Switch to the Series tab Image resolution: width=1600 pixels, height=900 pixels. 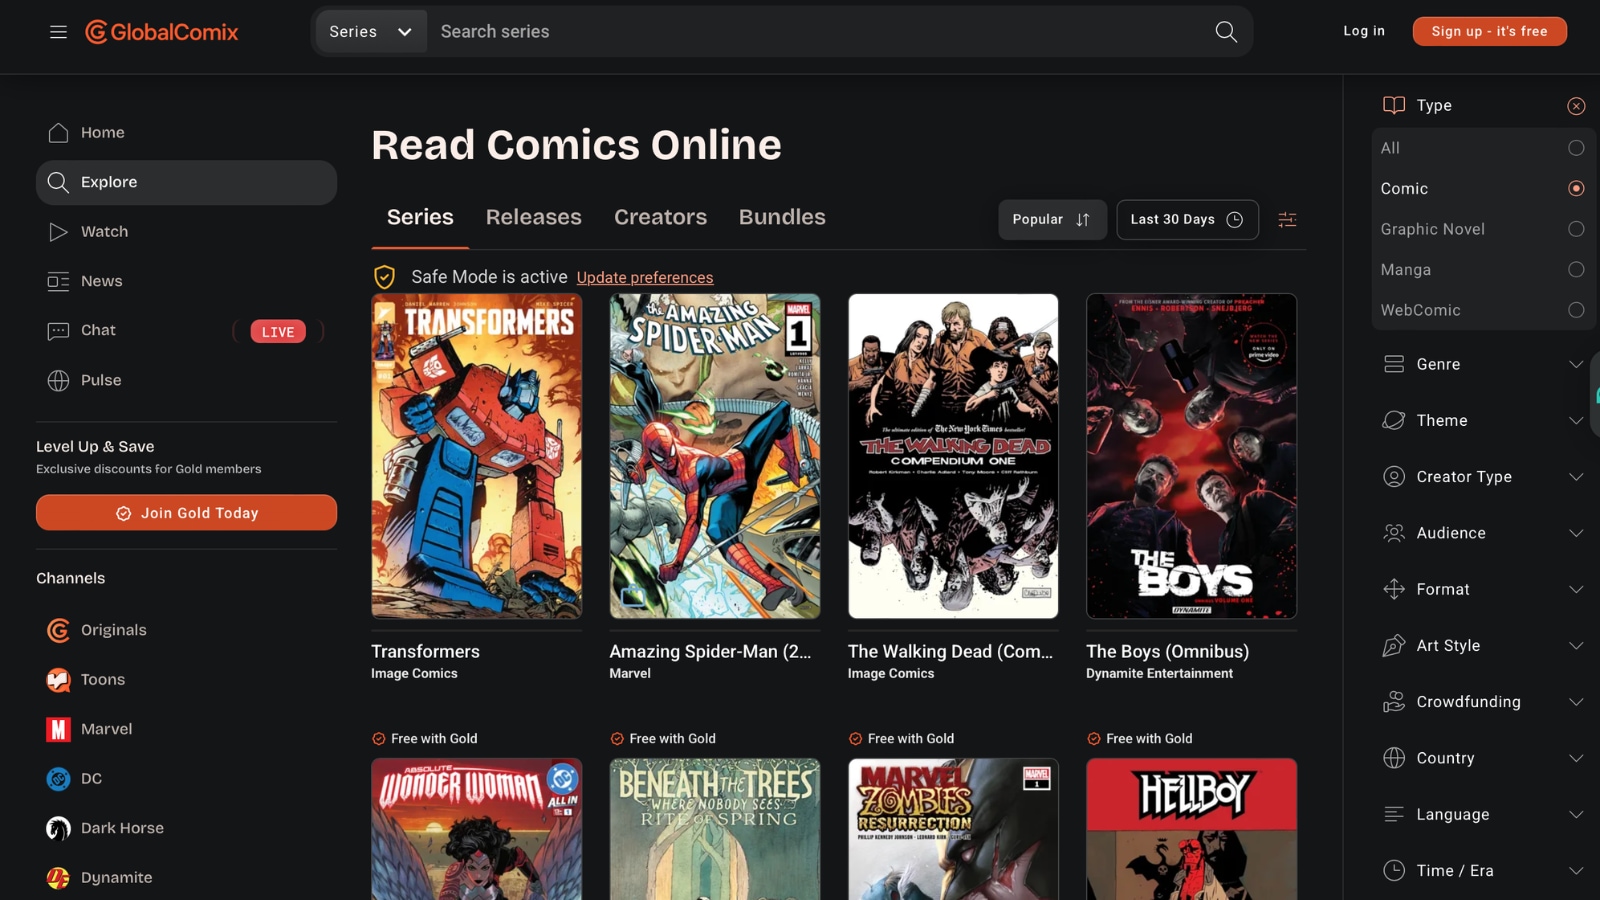tap(420, 217)
